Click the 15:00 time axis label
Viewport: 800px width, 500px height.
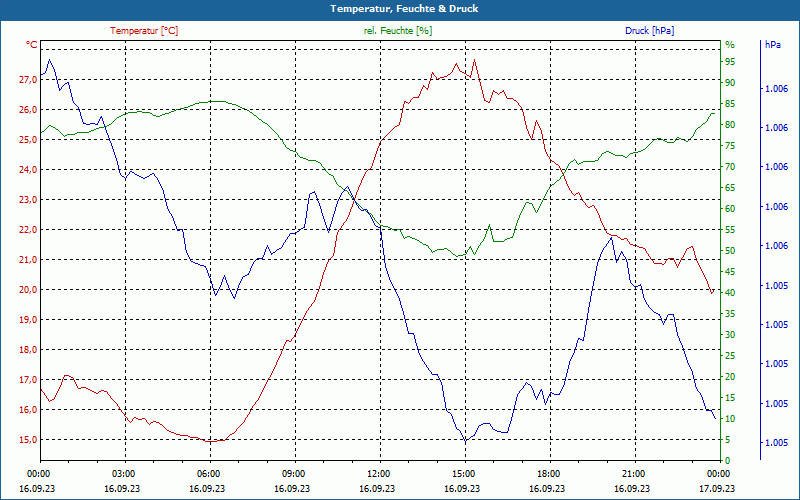click(x=465, y=474)
